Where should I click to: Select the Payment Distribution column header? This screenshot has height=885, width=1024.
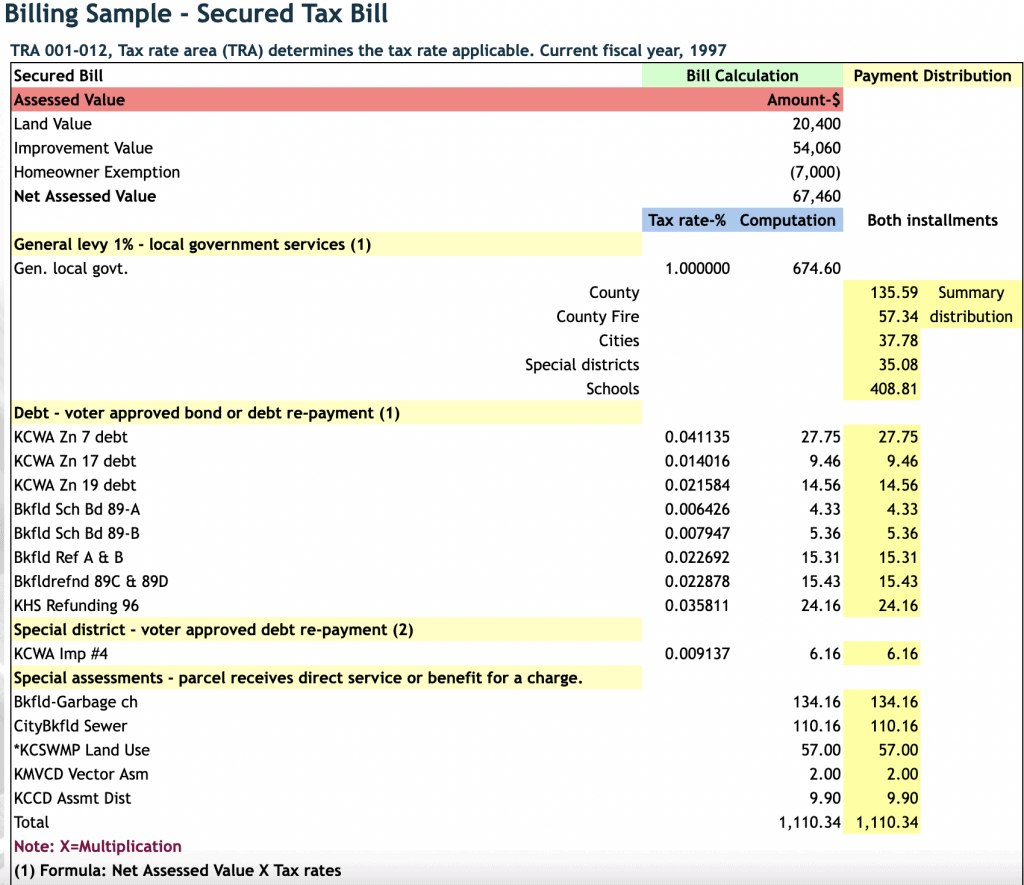point(932,75)
